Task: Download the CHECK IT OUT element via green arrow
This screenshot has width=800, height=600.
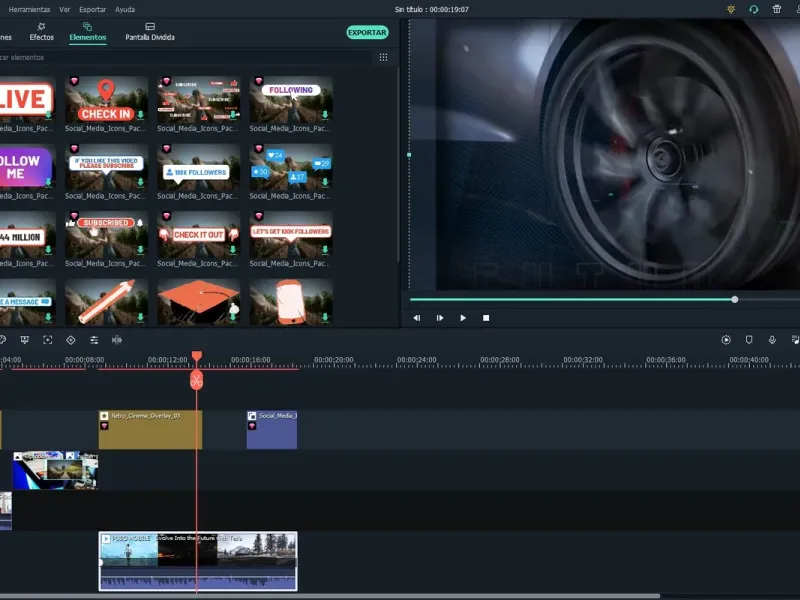Action: 233,250
